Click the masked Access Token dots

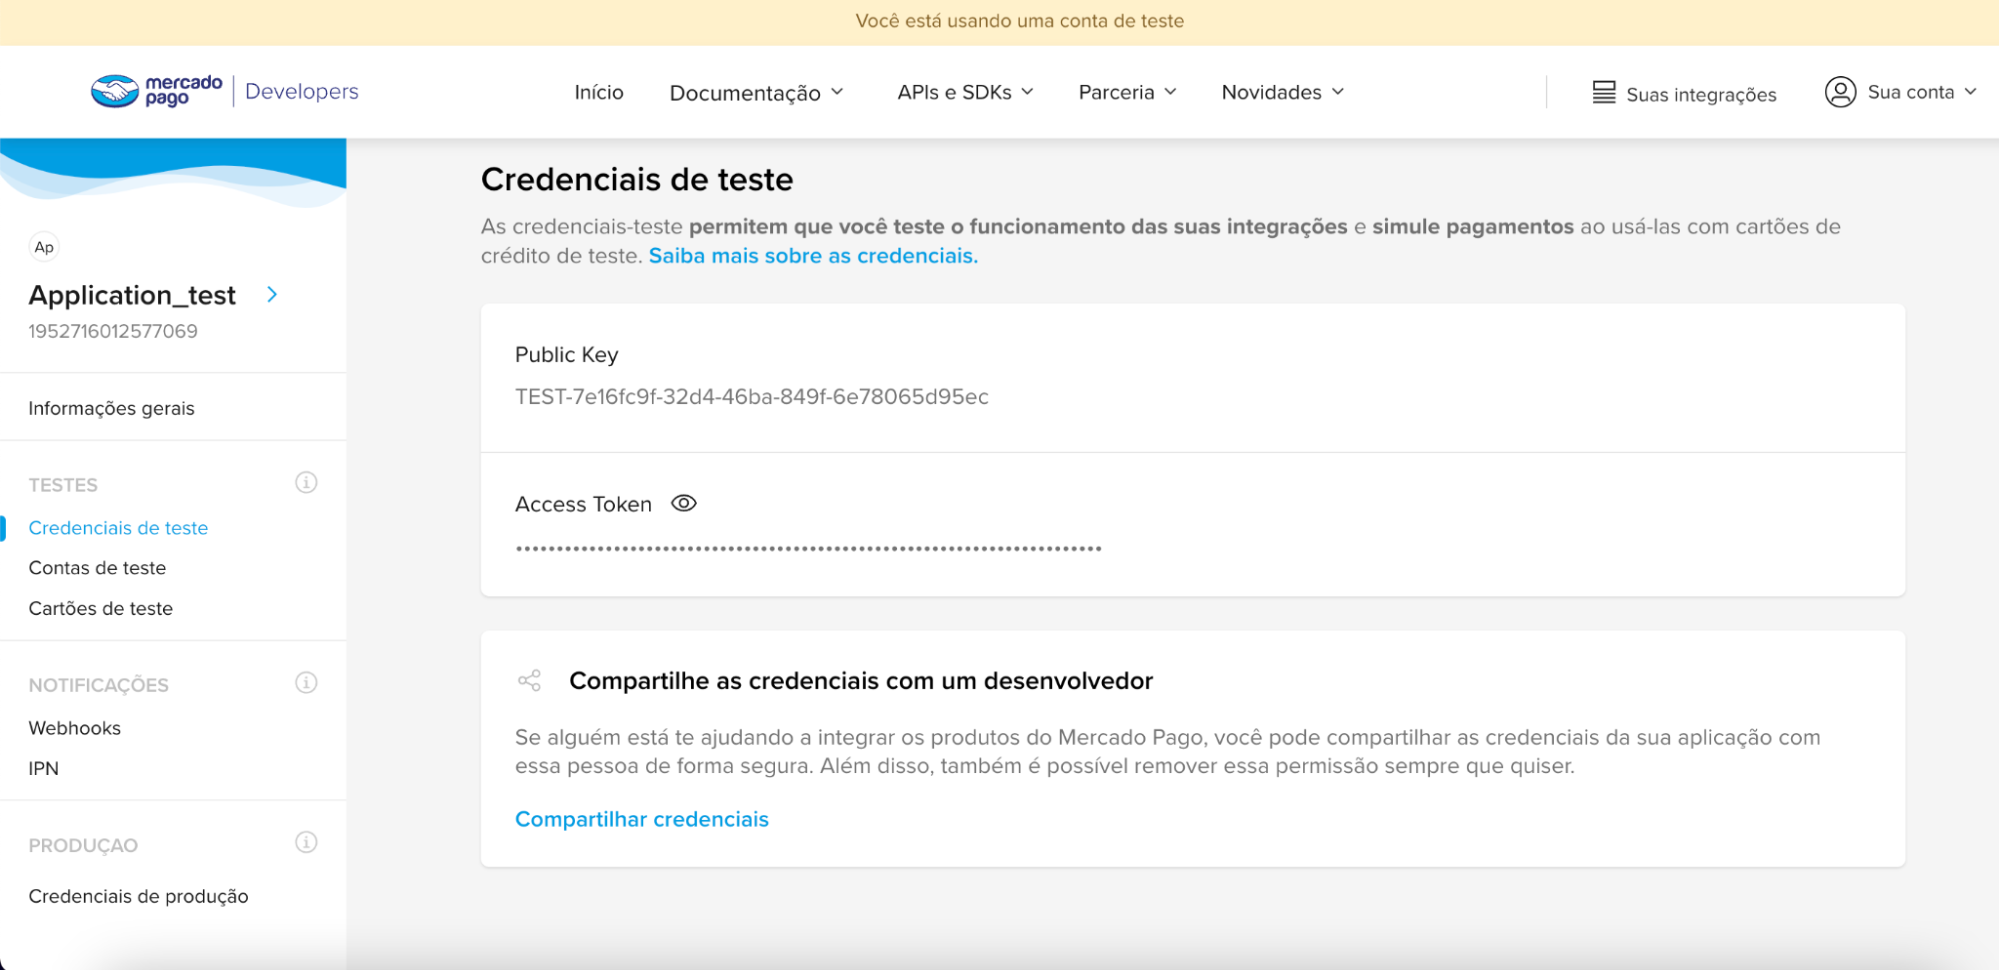pyautogui.click(x=808, y=548)
